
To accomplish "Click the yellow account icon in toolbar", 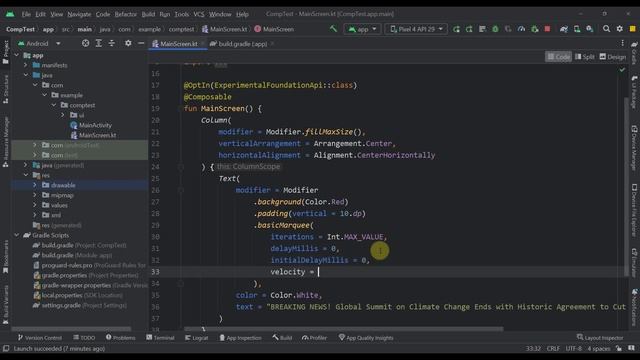I will point(633,29).
